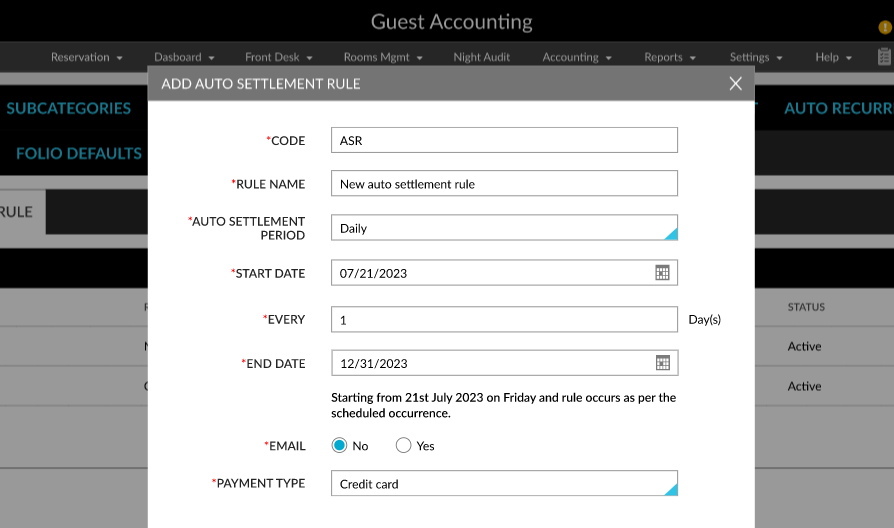Open the Start Date calendar picker
Image resolution: width=894 pixels, height=528 pixels.
click(662, 273)
